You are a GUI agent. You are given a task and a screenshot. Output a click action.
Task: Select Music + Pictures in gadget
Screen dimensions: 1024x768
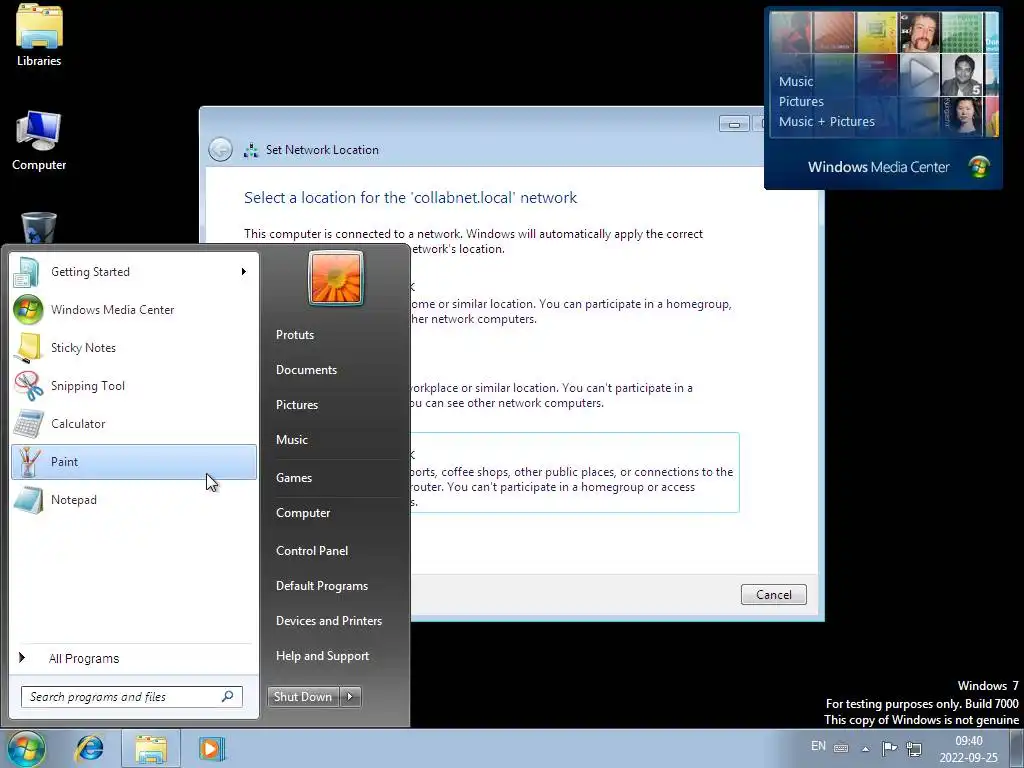pos(827,121)
